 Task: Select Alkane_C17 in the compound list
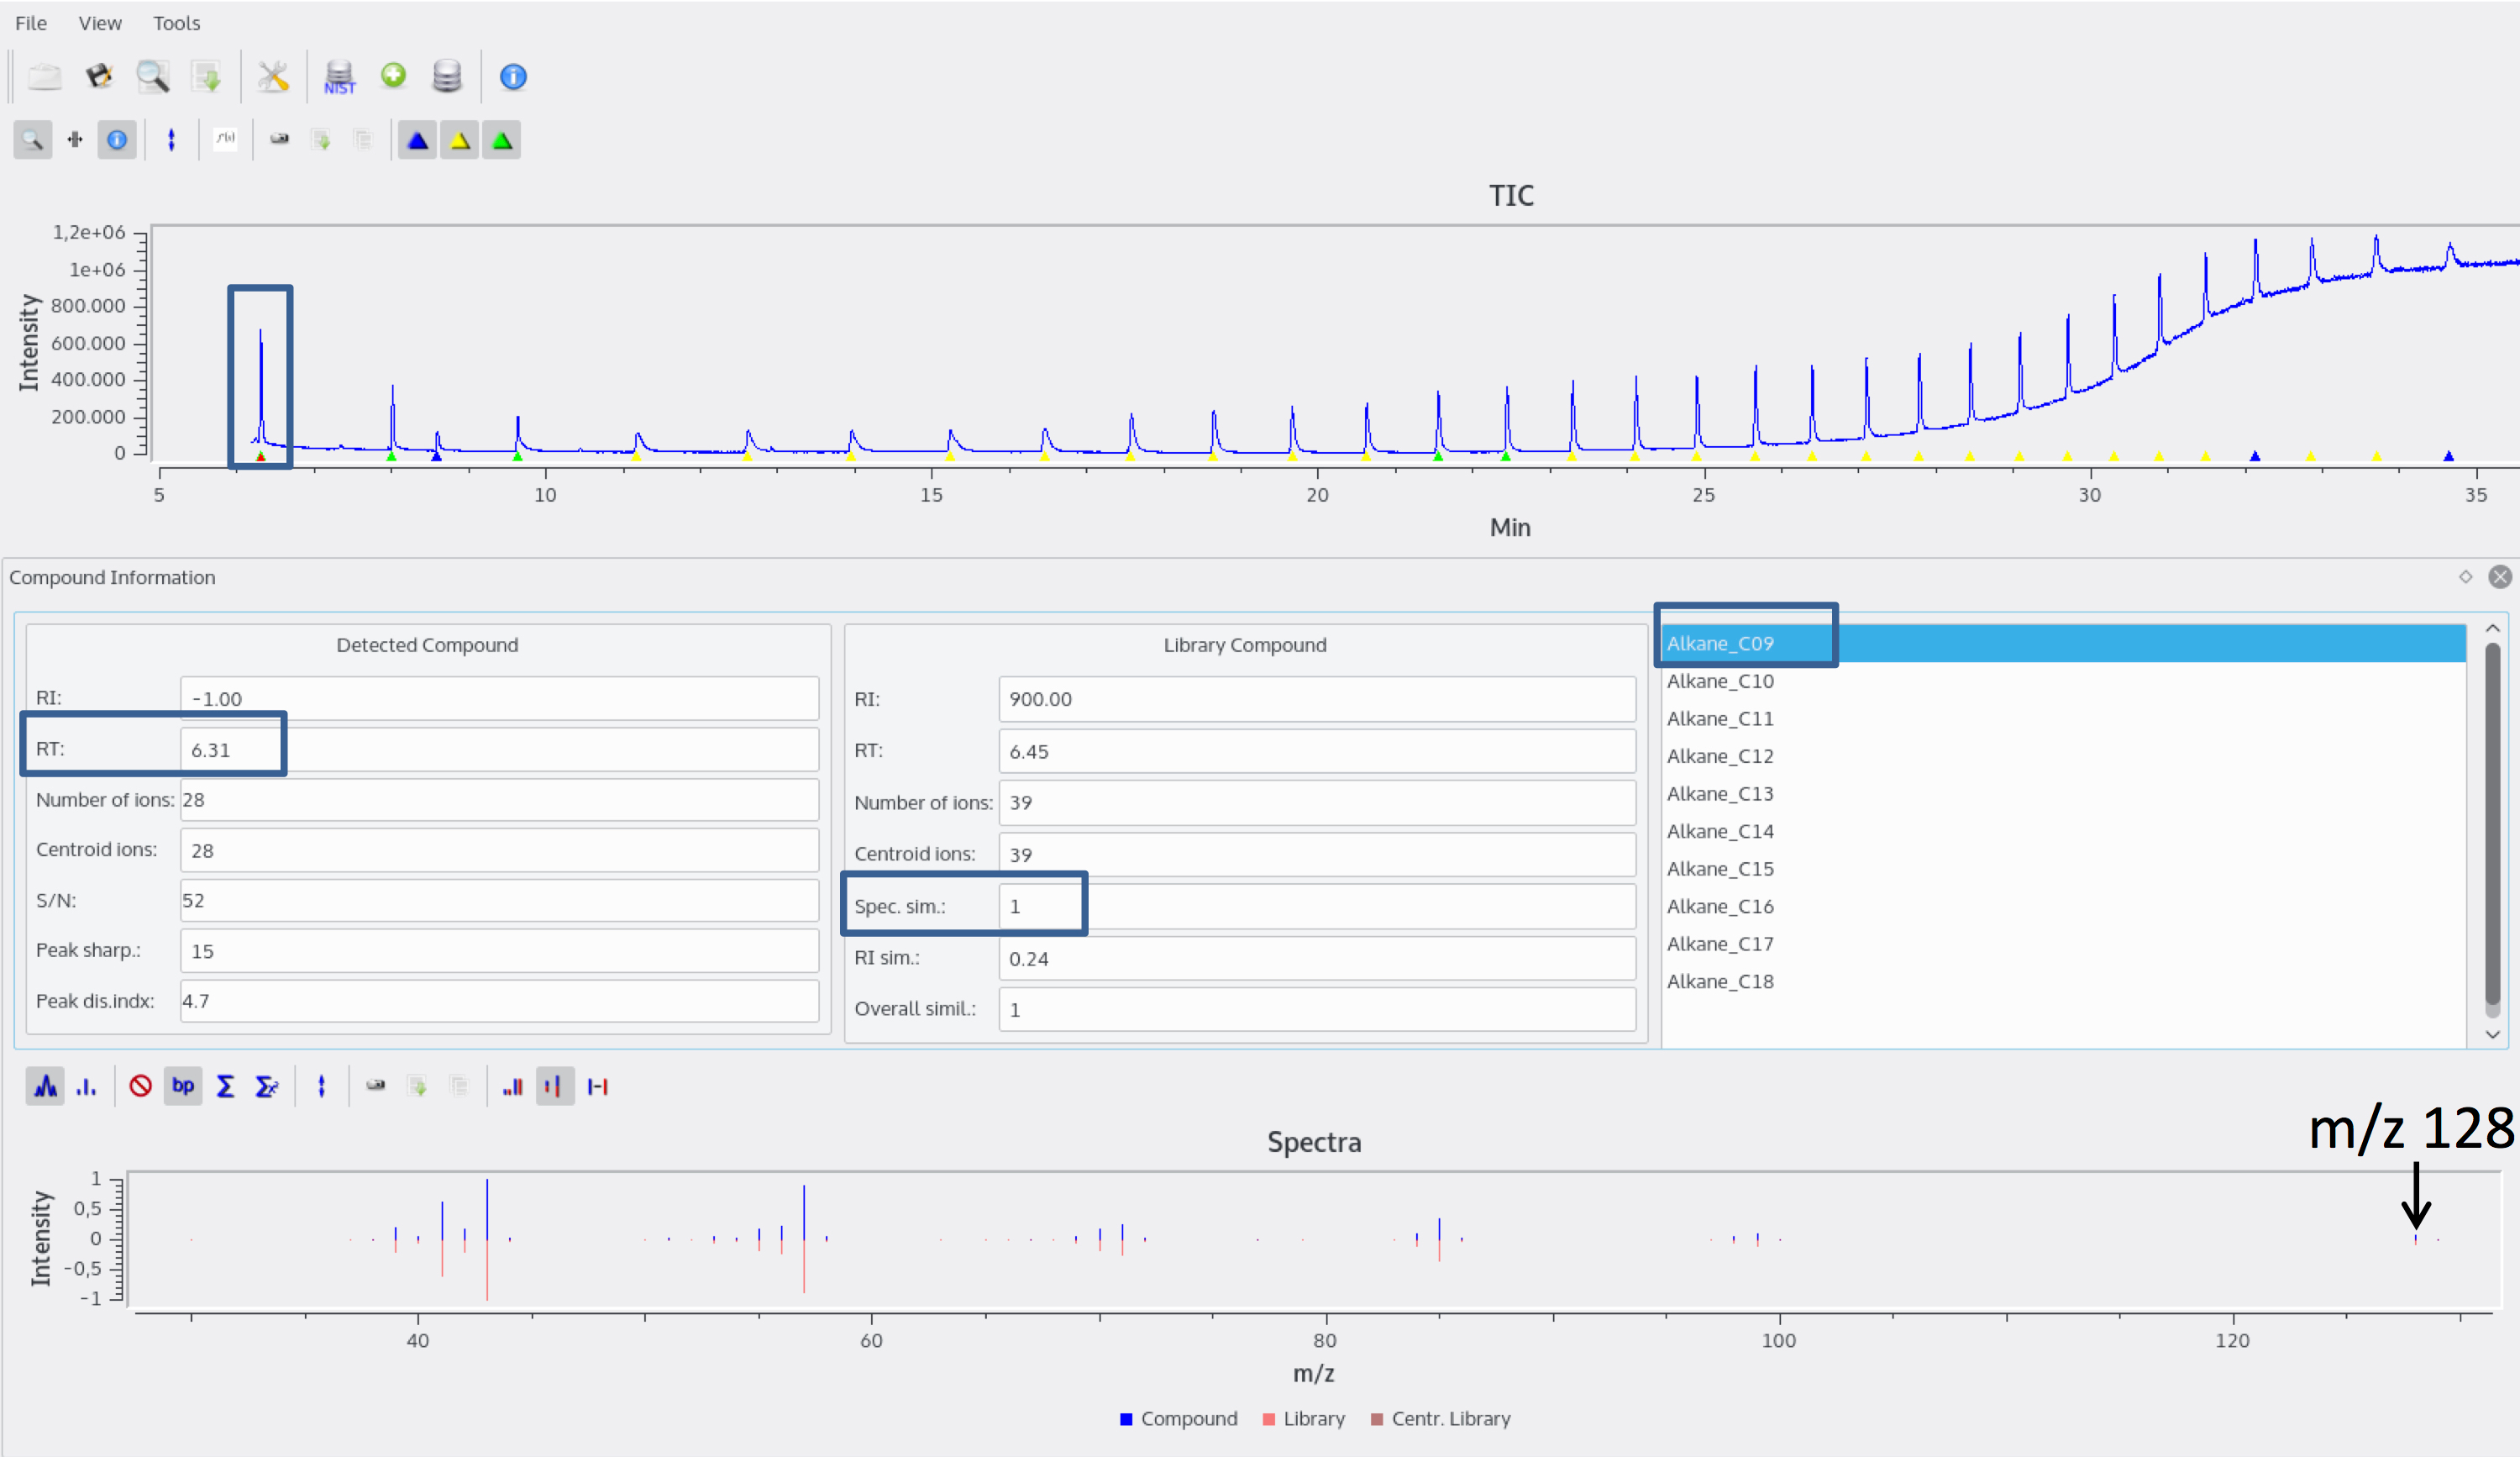click(x=1720, y=944)
